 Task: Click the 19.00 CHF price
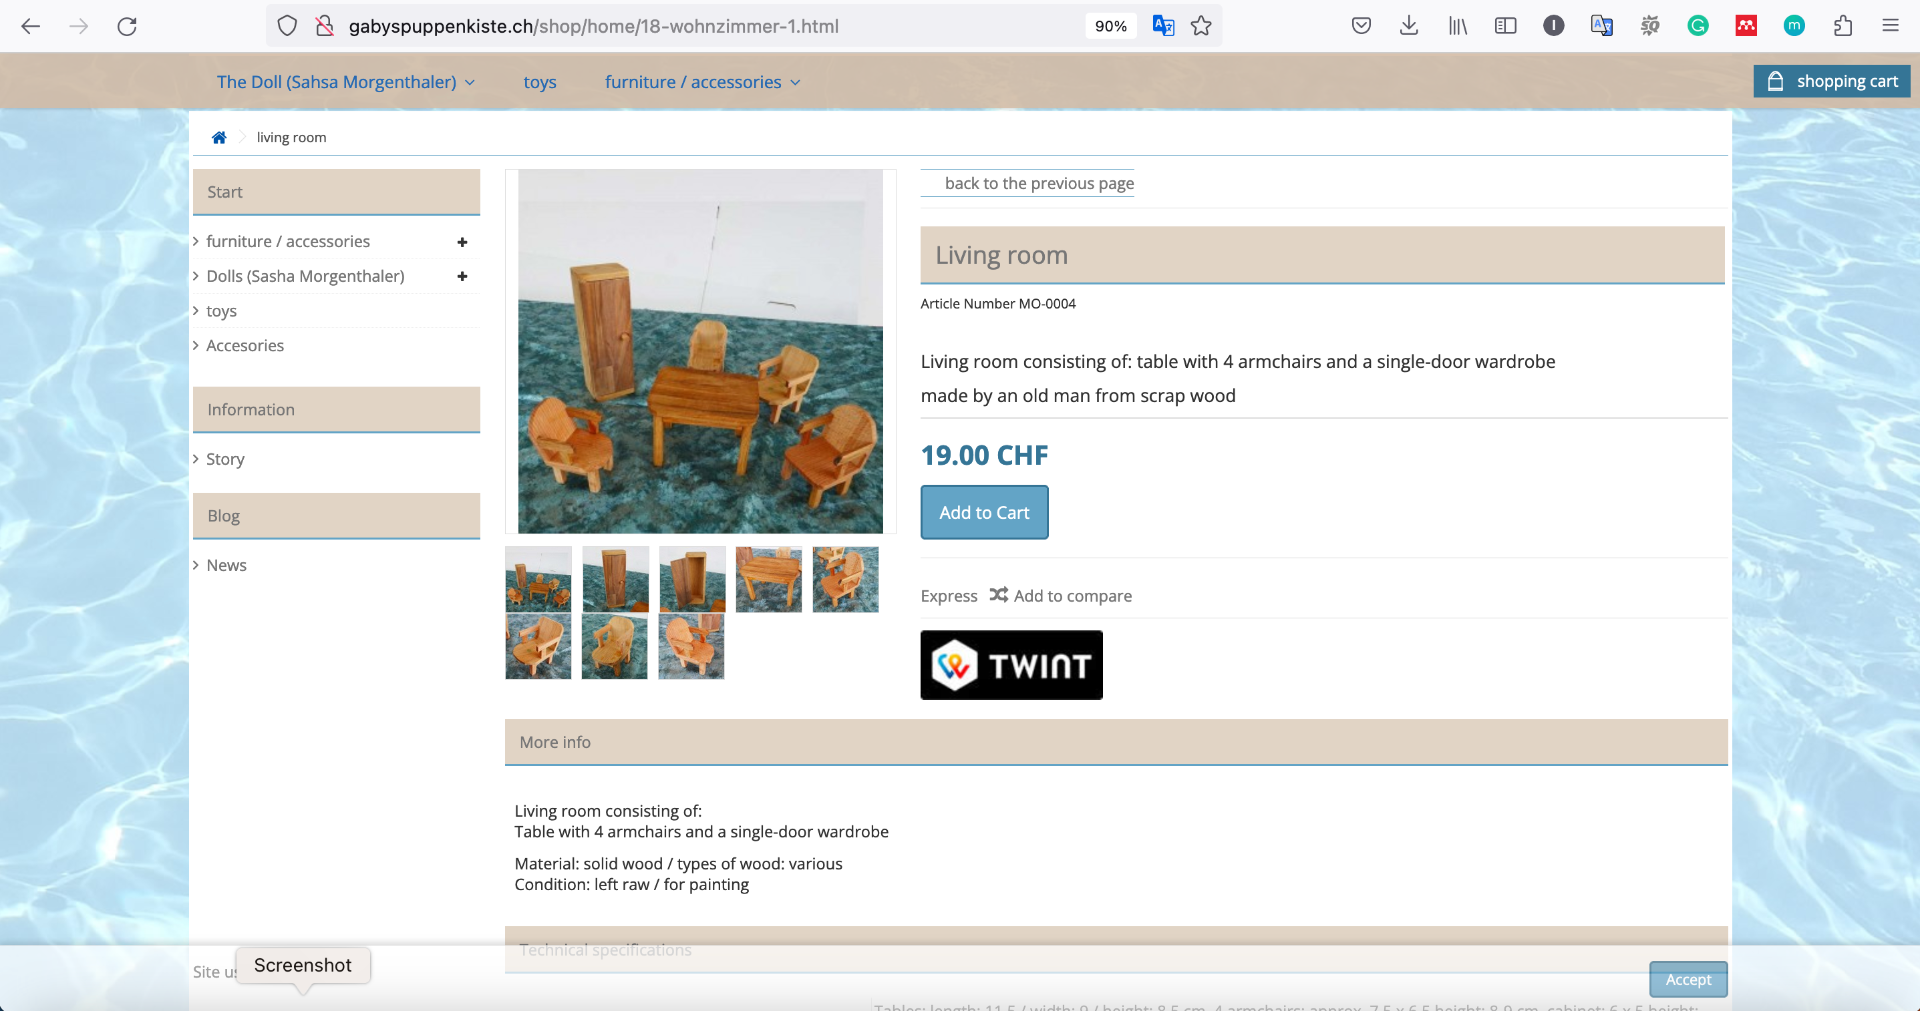pyautogui.click(x=984, y=456)
